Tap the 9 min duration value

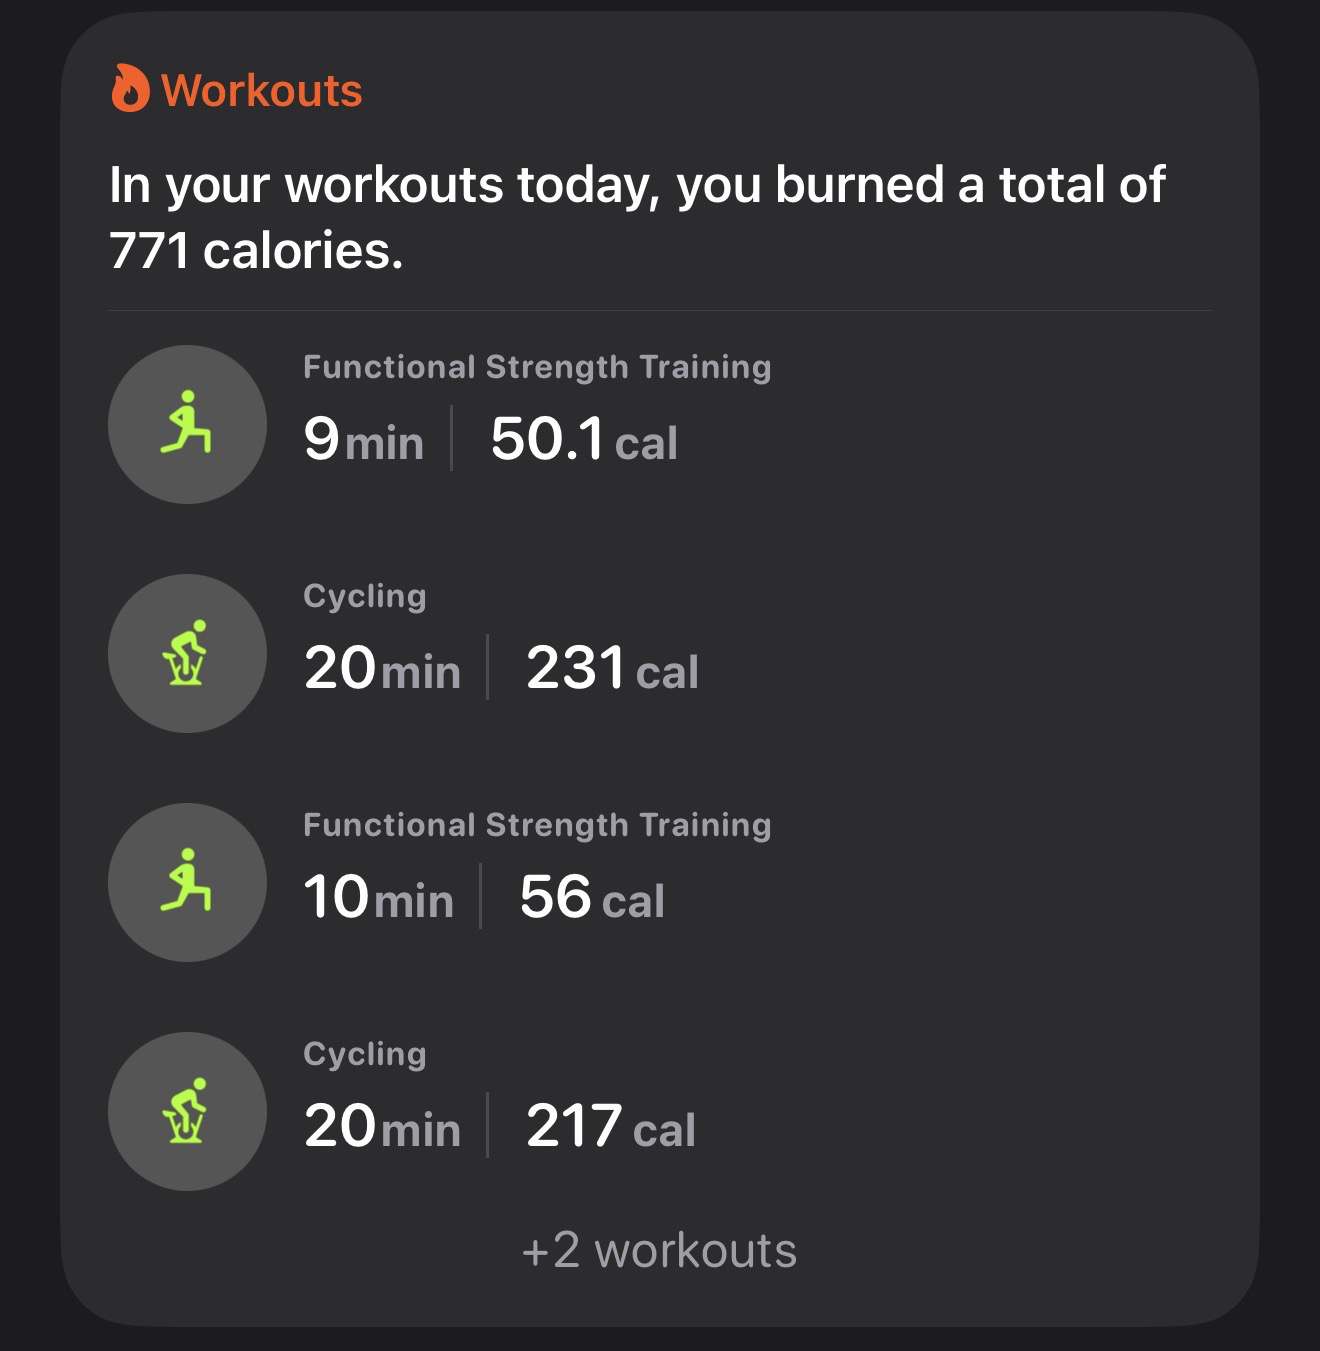click(x=364, y=439)
